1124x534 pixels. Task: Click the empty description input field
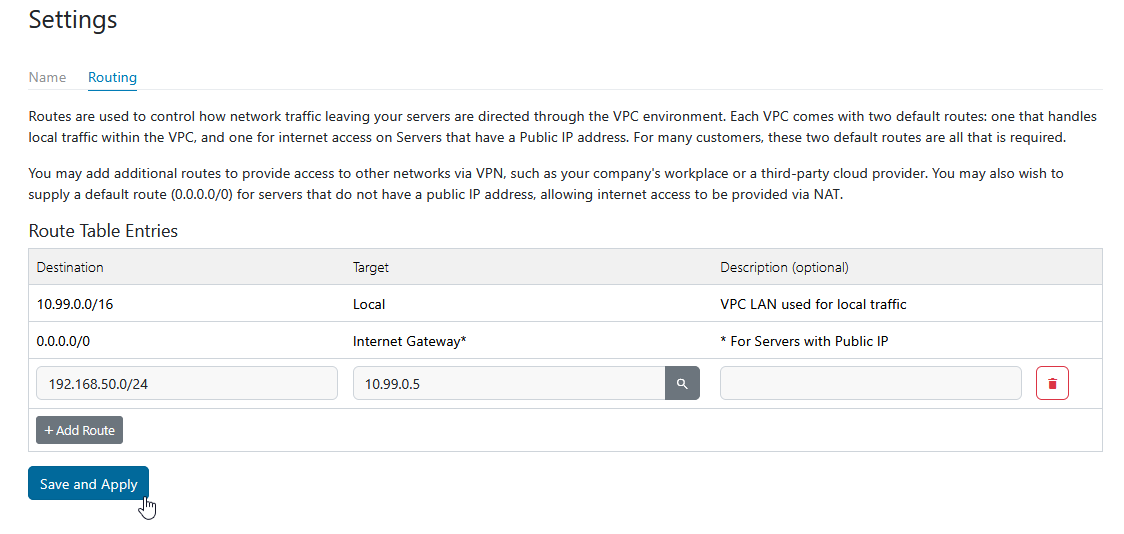[870, 383]
